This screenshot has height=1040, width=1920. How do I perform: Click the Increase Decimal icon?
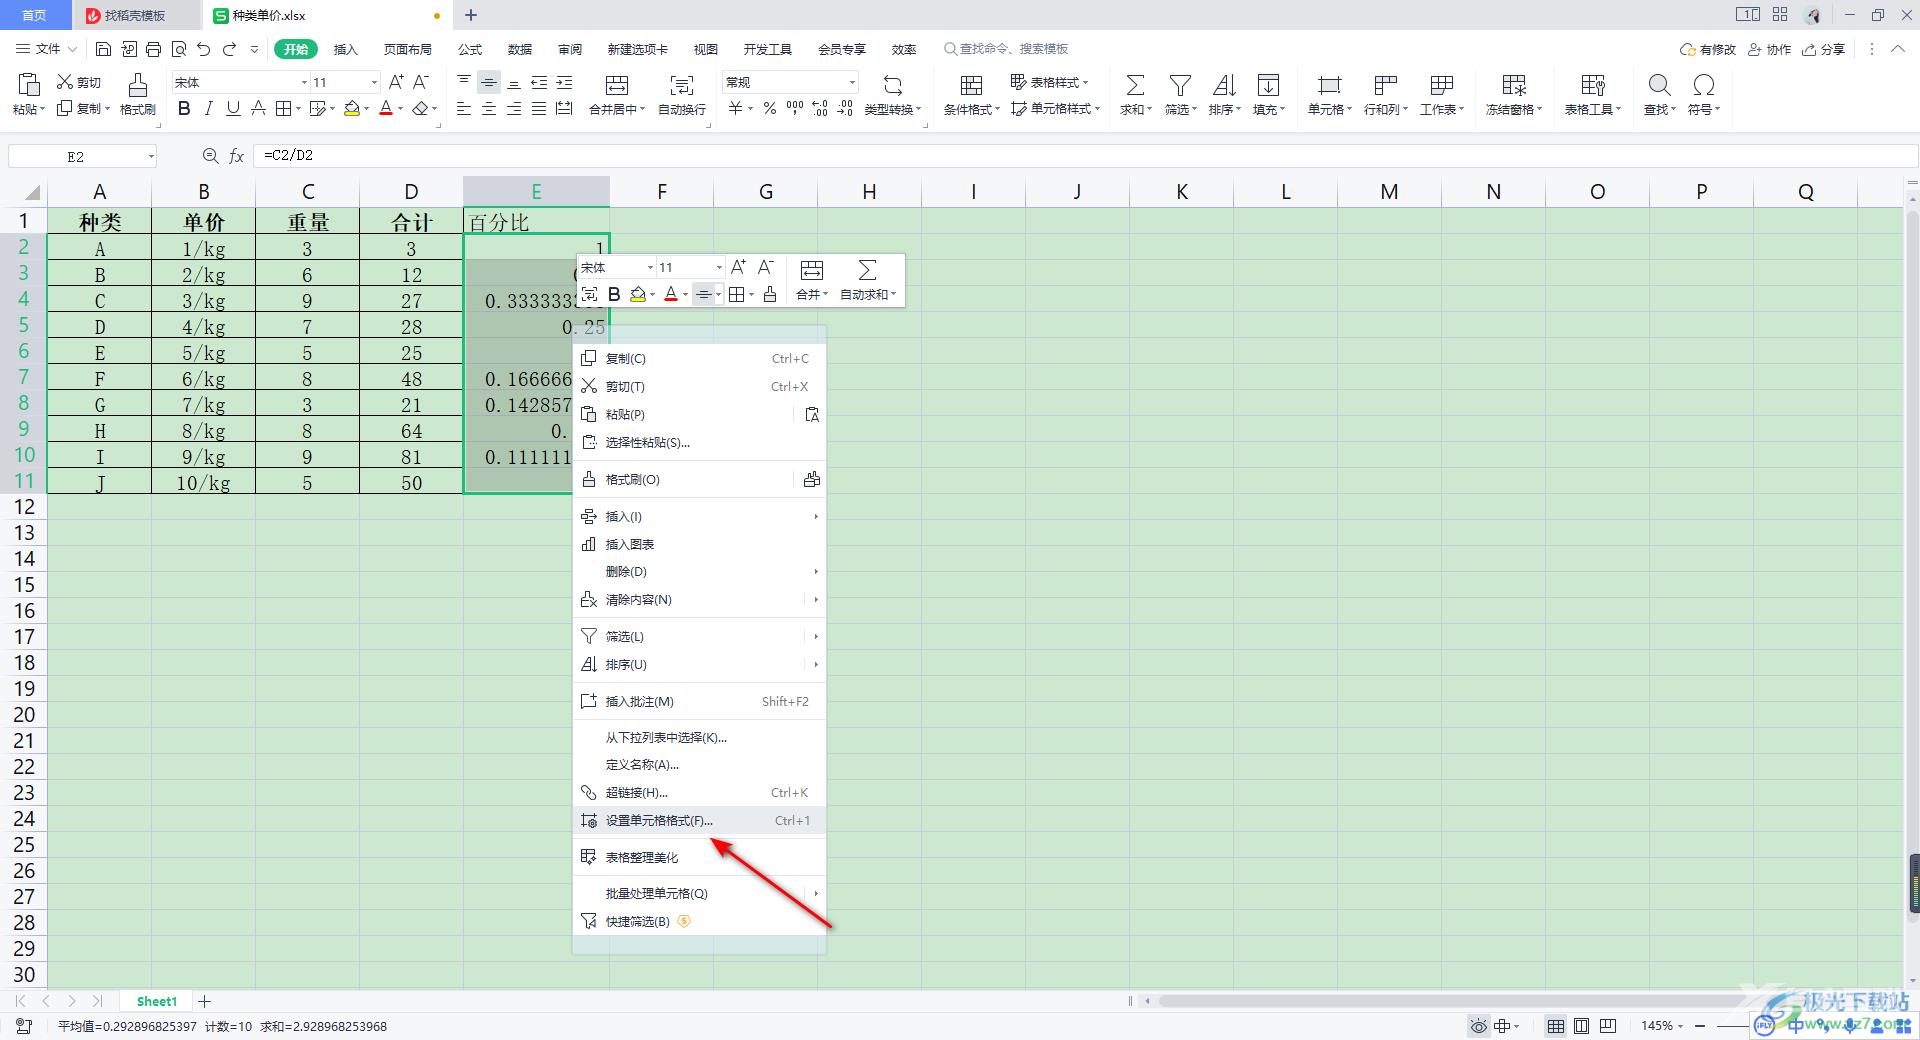820,109
